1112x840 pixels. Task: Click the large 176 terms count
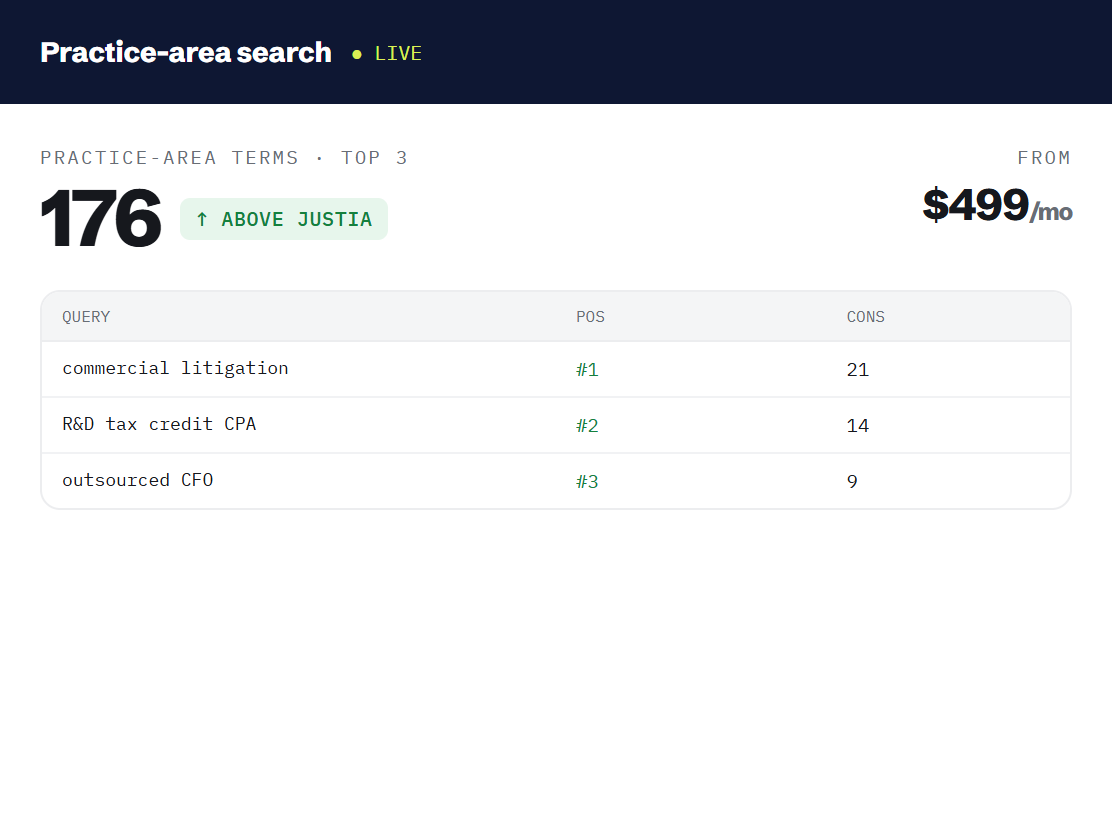[x=101, y=218]
